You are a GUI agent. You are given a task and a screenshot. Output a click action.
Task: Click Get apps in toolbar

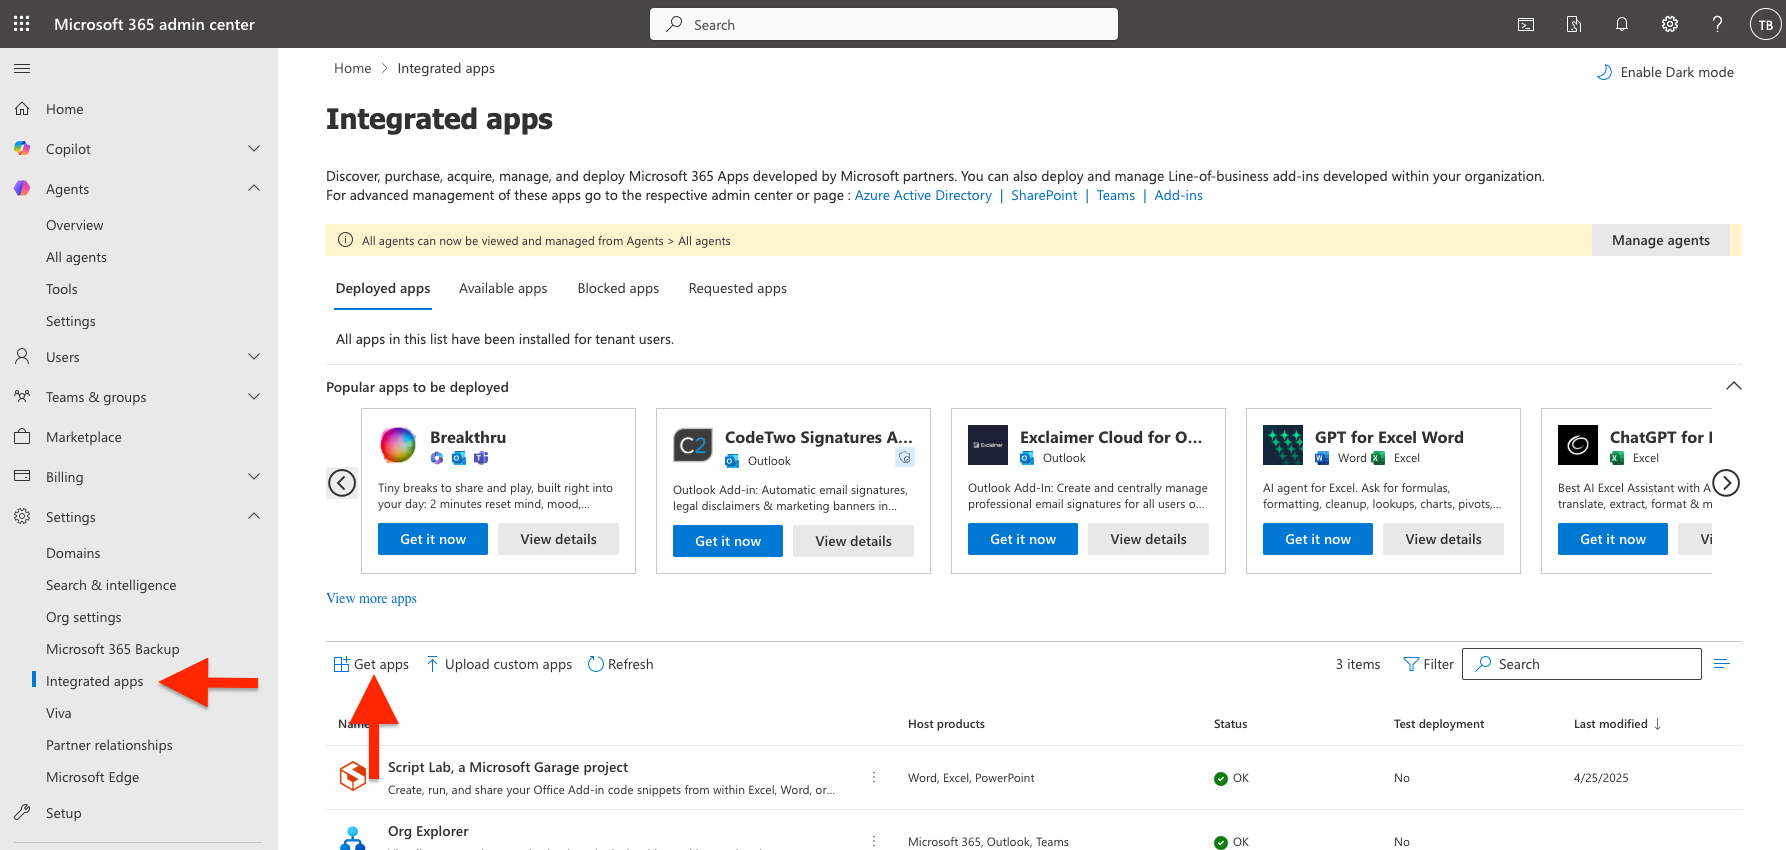click(x=371, y=664)
